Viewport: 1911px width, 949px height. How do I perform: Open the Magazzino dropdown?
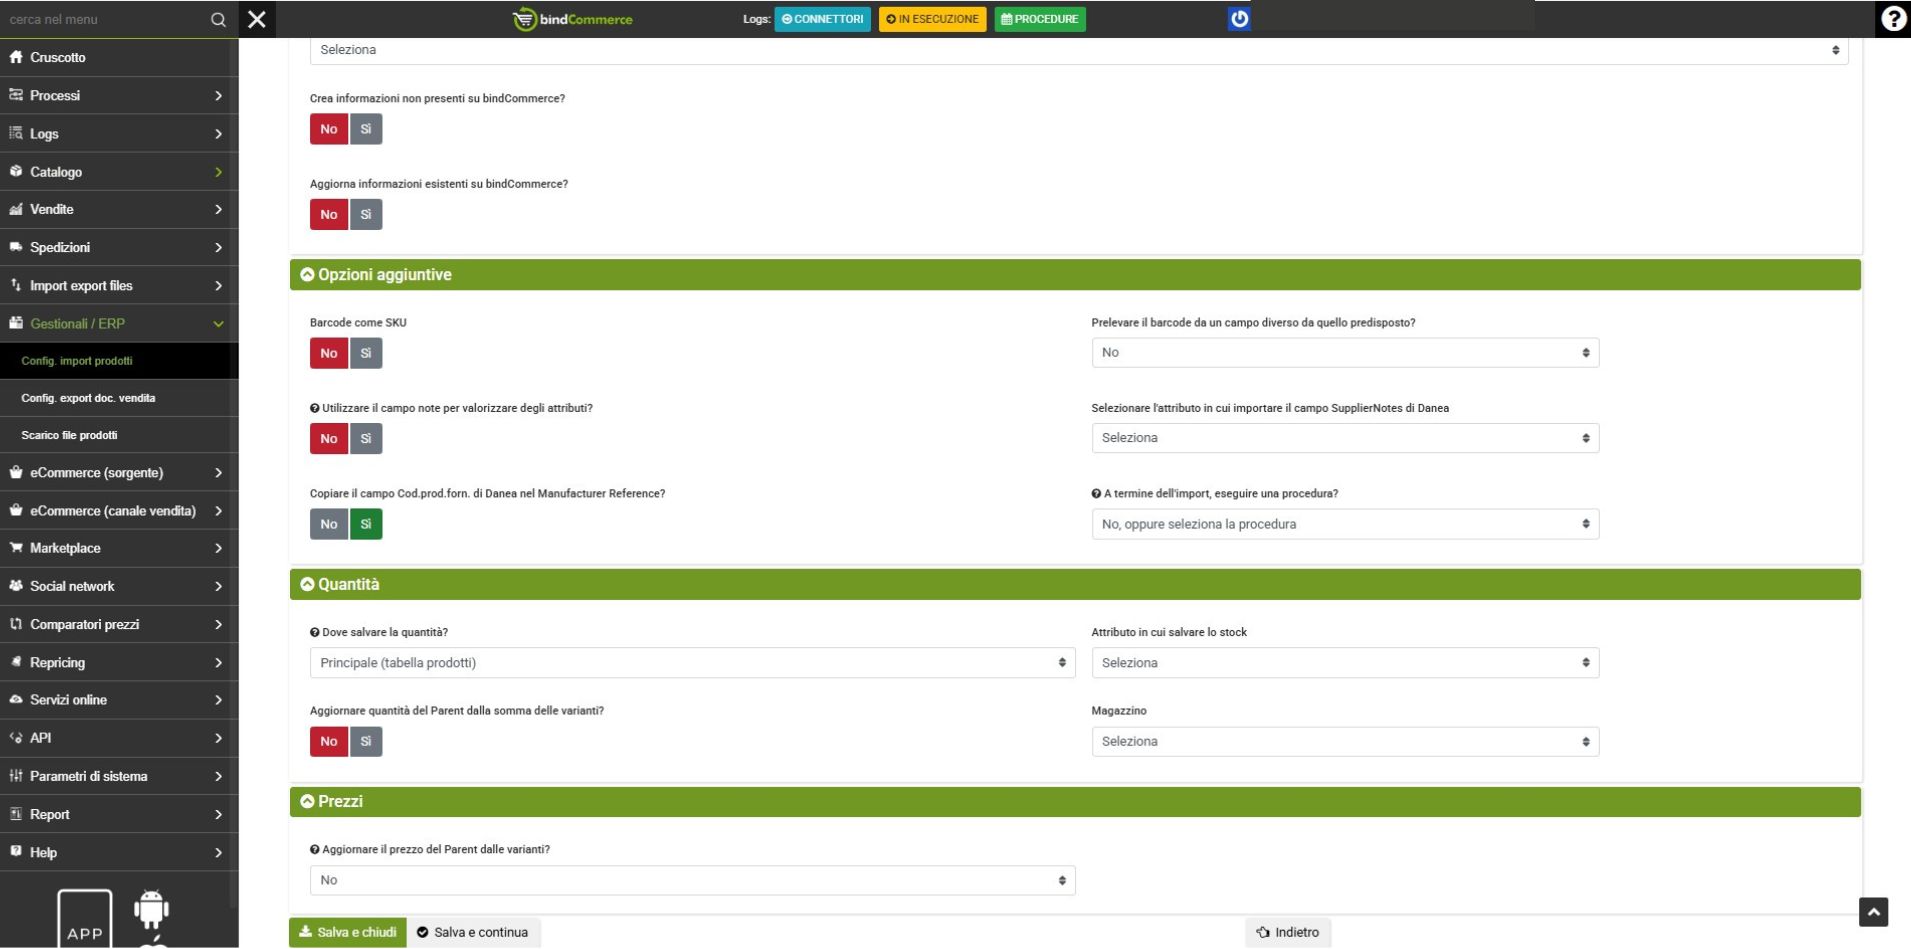pyautogui.click(x=1344, y=741)
